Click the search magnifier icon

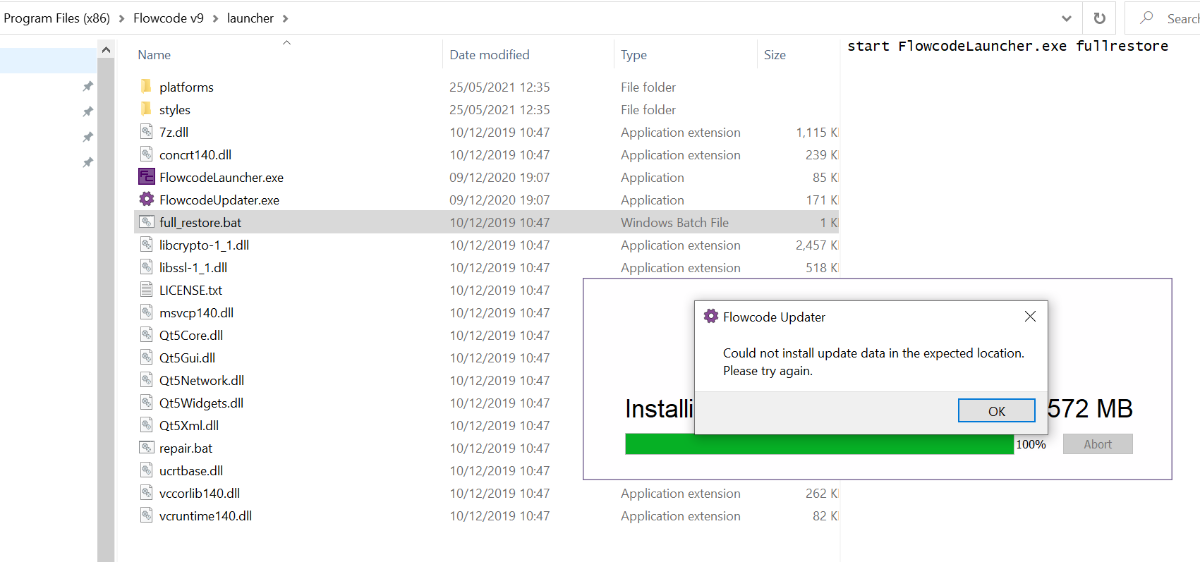(1147, 18)
